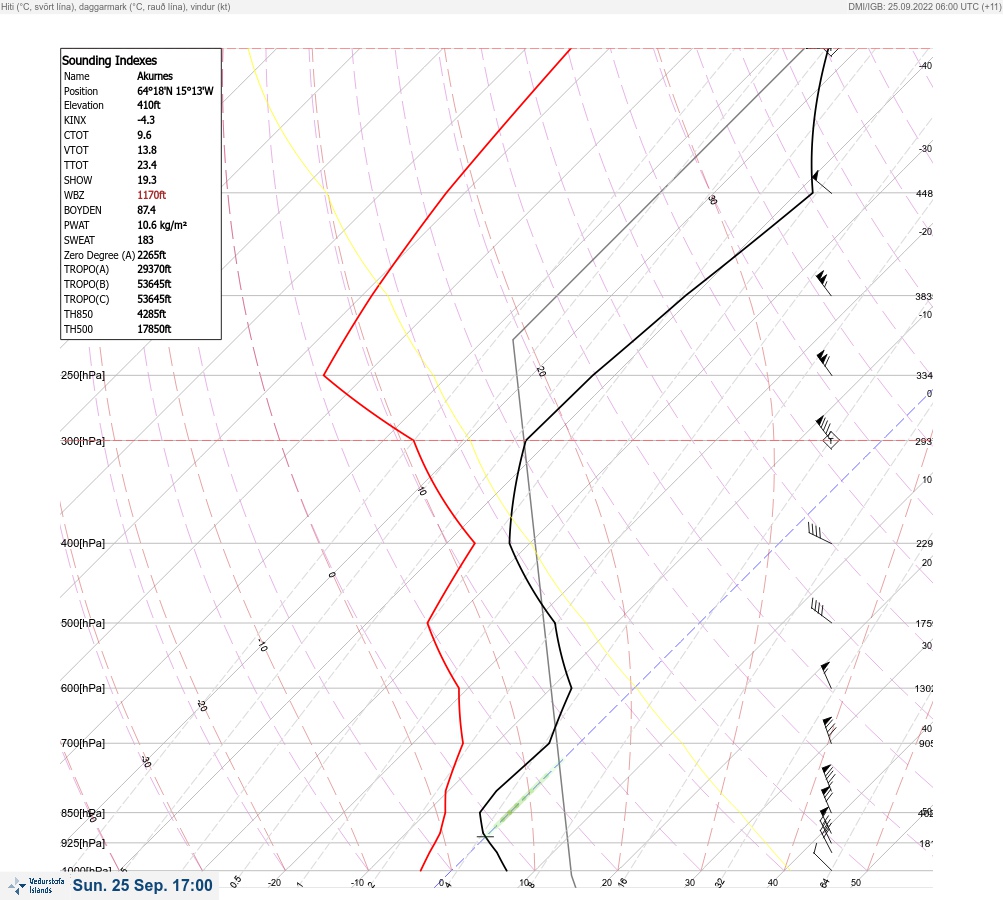Click the 300[hPa] pressure label
Viewport: 1003px width, 900px height.
83,441
